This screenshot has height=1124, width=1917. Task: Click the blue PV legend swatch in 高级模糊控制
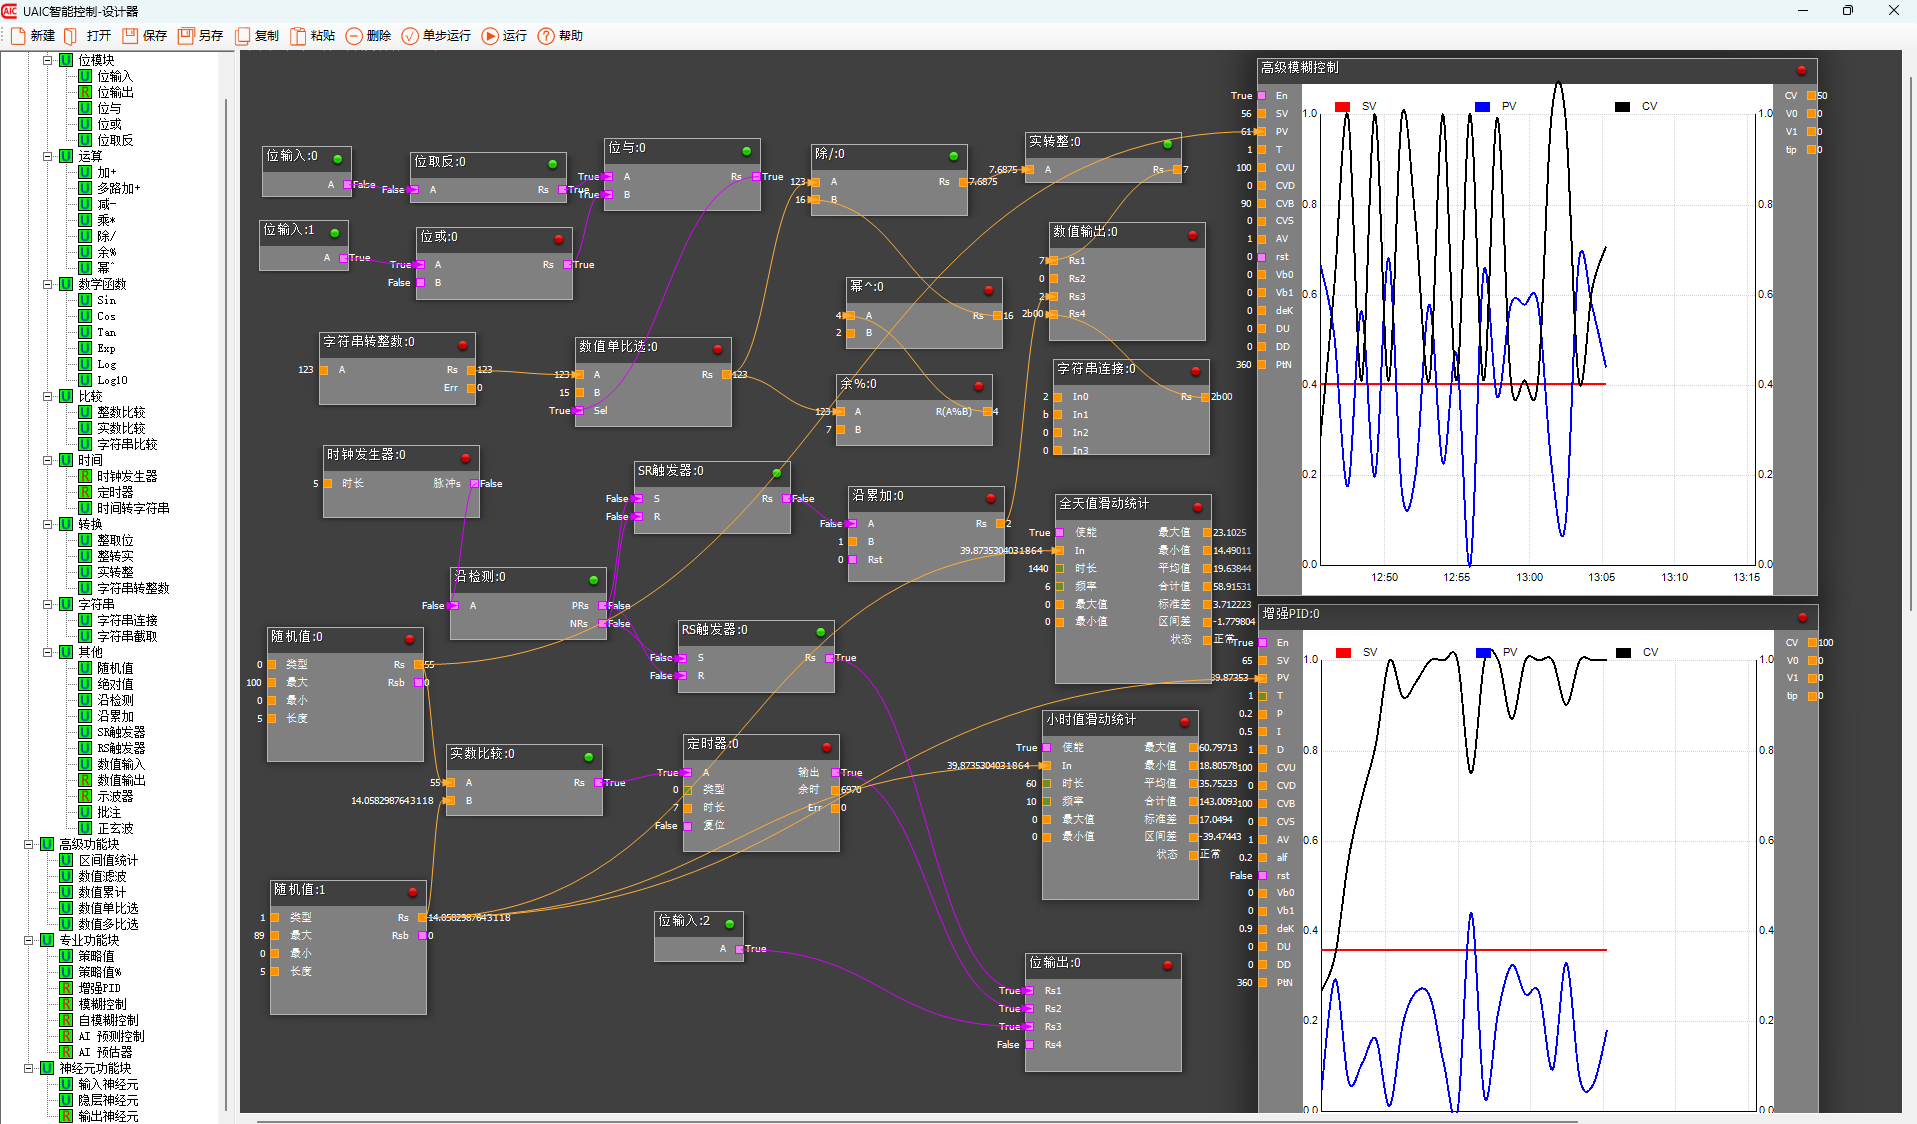[1482, 107]
